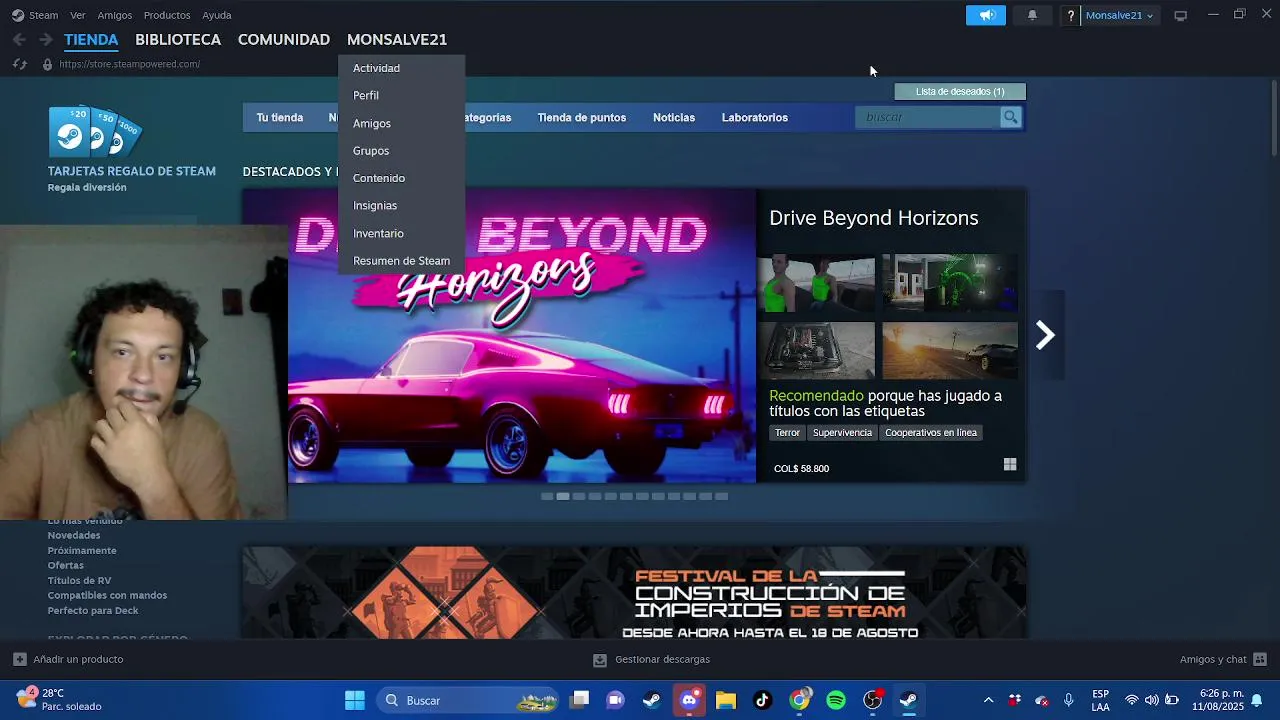View the sunset road screenshot thumbnail
The image size is (1280, 720).
pos(950,350)
